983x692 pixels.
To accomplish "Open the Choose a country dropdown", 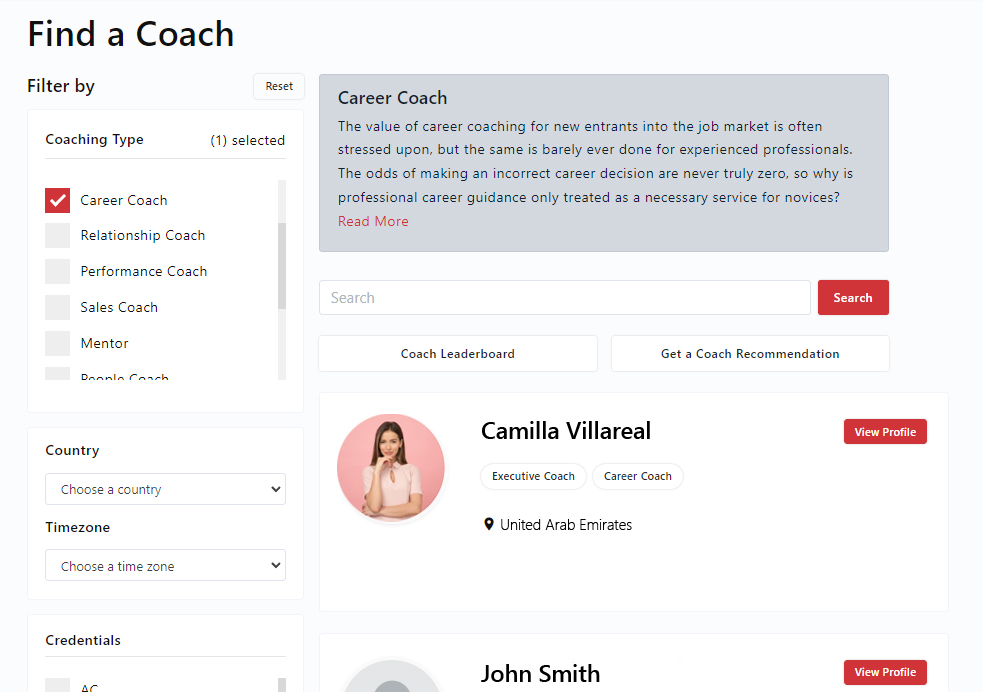I will click(165, 489).
